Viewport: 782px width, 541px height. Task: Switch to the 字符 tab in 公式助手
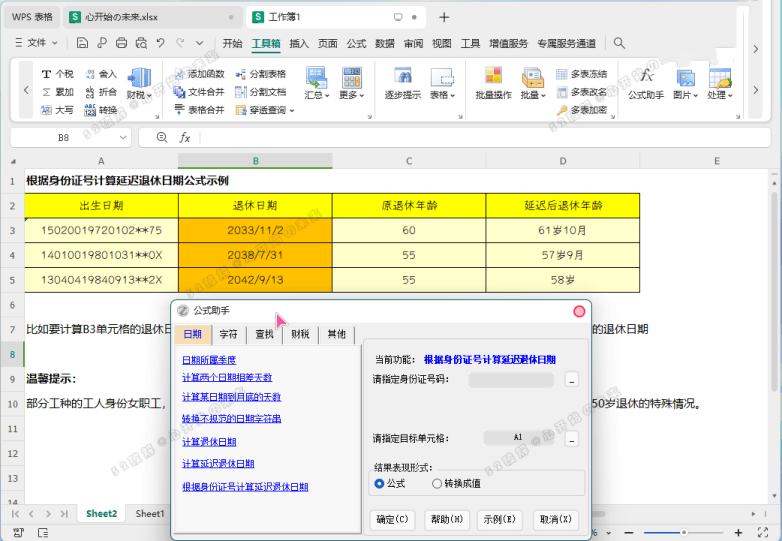click(x=228, y=334)
